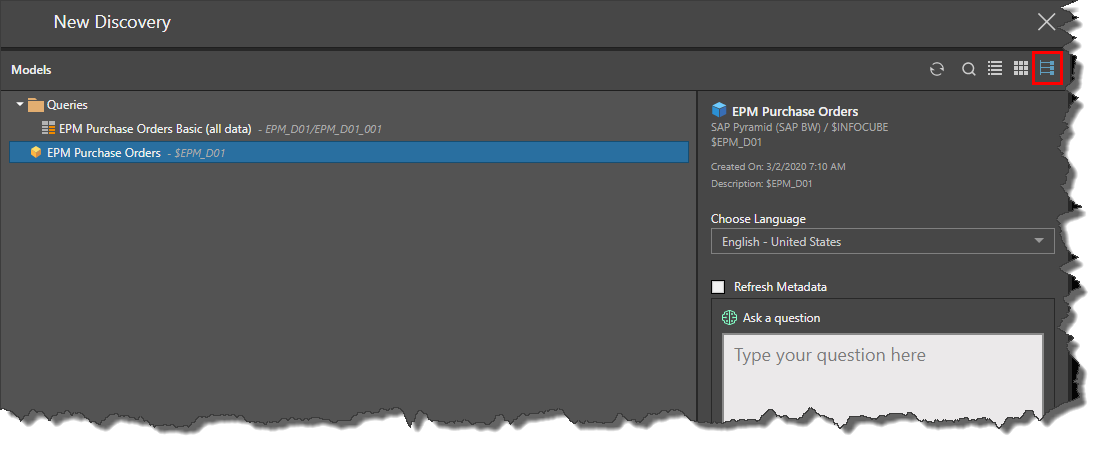Viewport: 1103px width, 453px height.
Task: Select the EPM Purchase Orders $EPM_D01 row
Action: pos(349,153)
